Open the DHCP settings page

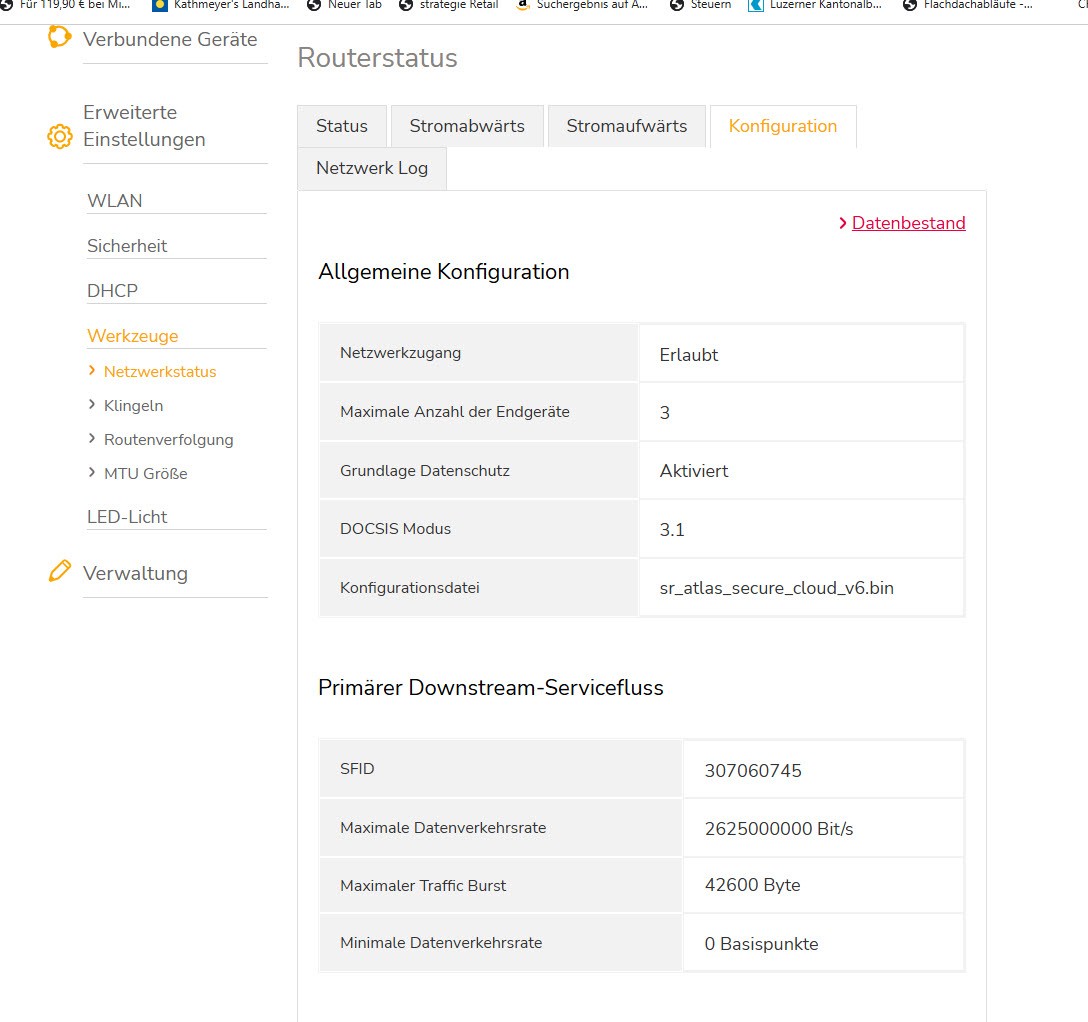tap(112, 291)
